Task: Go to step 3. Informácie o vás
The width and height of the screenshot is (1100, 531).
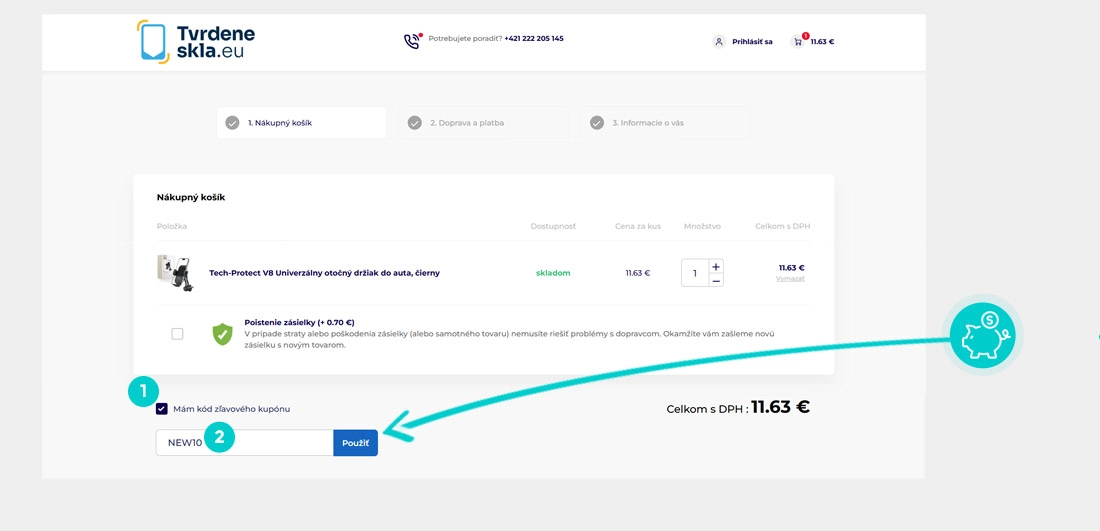Action: 648,123
